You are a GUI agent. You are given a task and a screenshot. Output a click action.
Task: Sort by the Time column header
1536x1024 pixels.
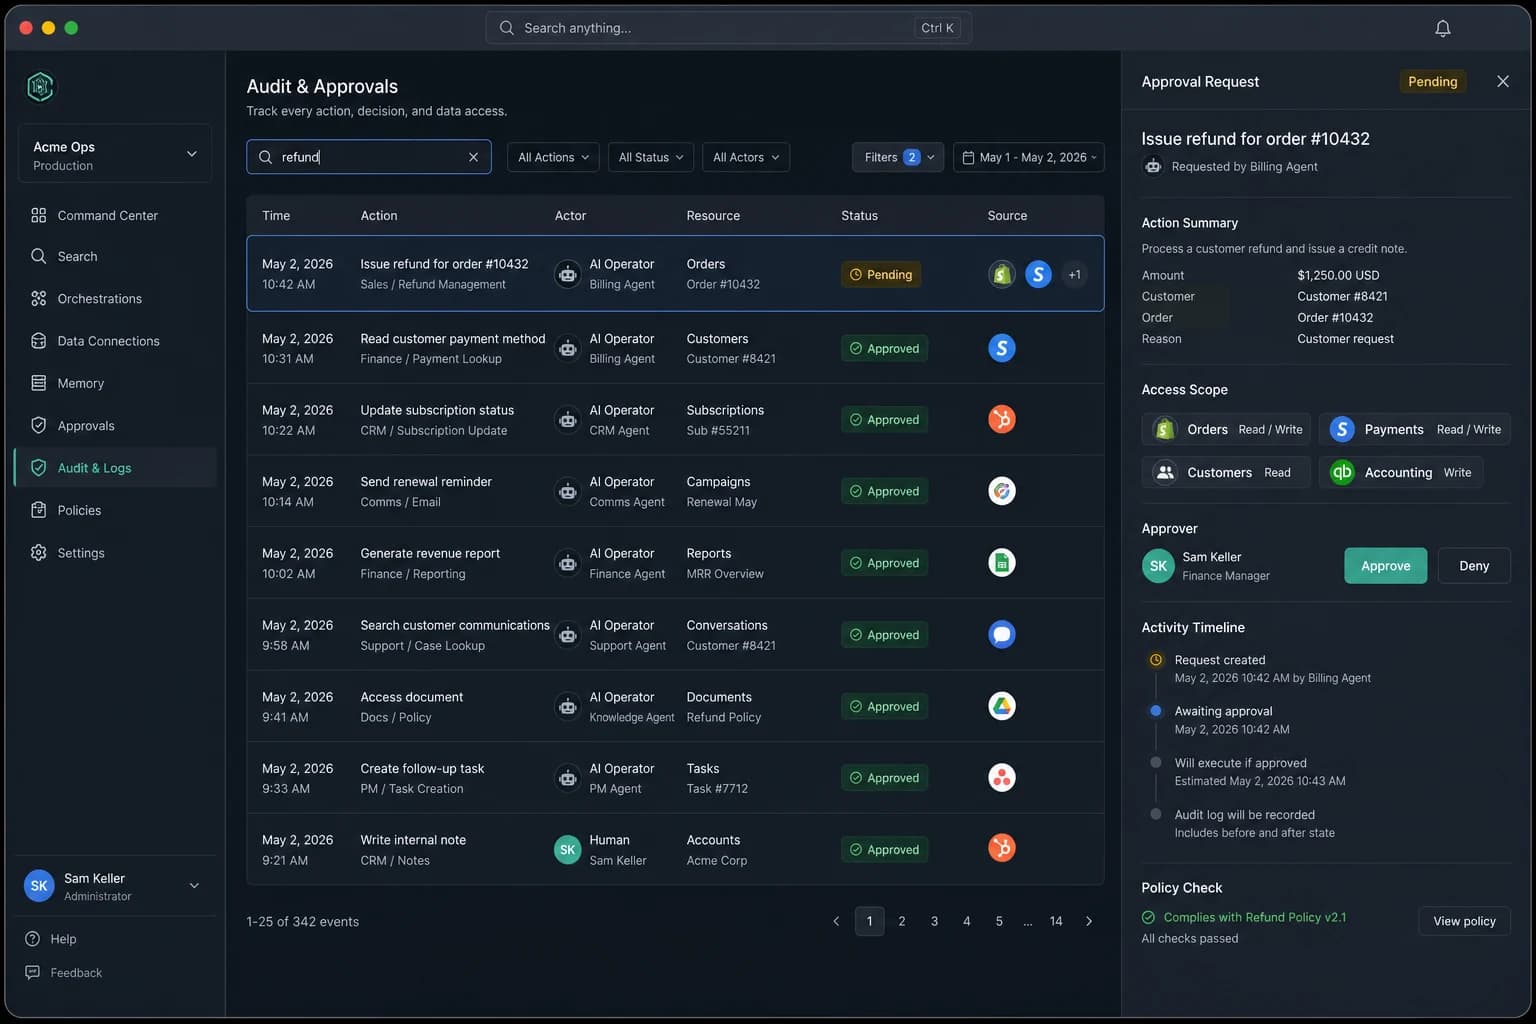276,216
